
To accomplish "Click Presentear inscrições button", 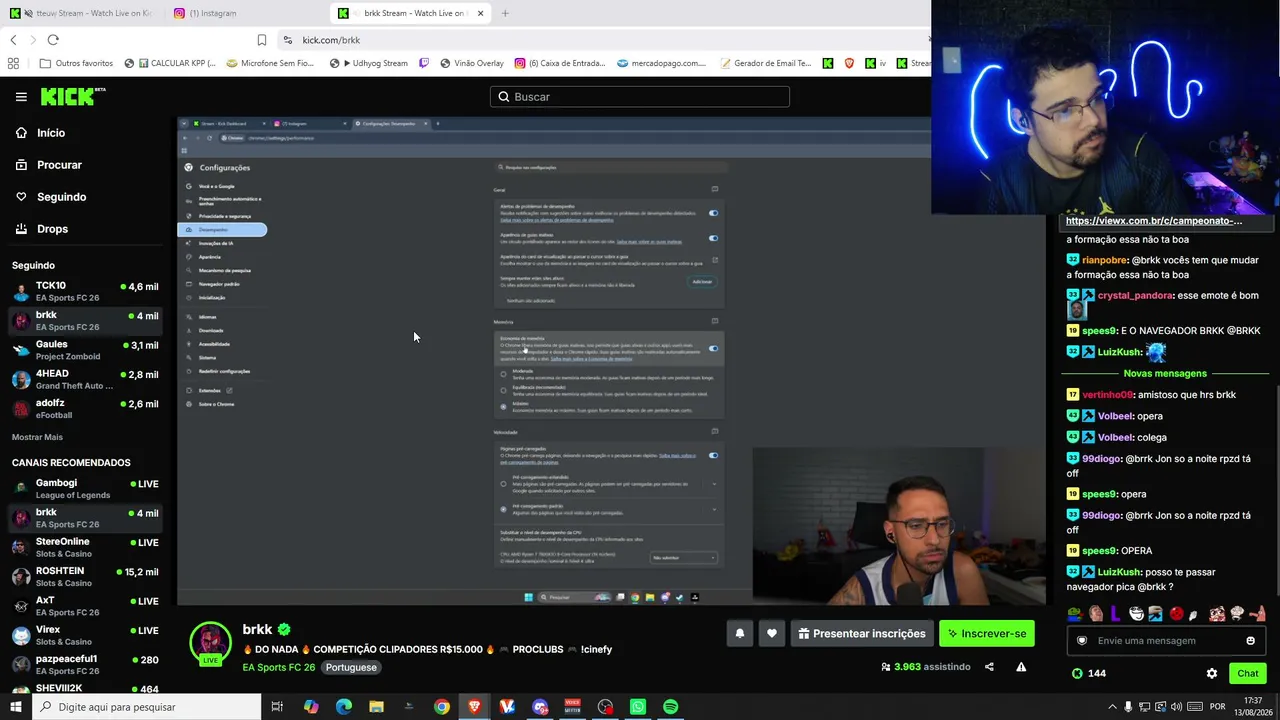I will coord(862,633).
